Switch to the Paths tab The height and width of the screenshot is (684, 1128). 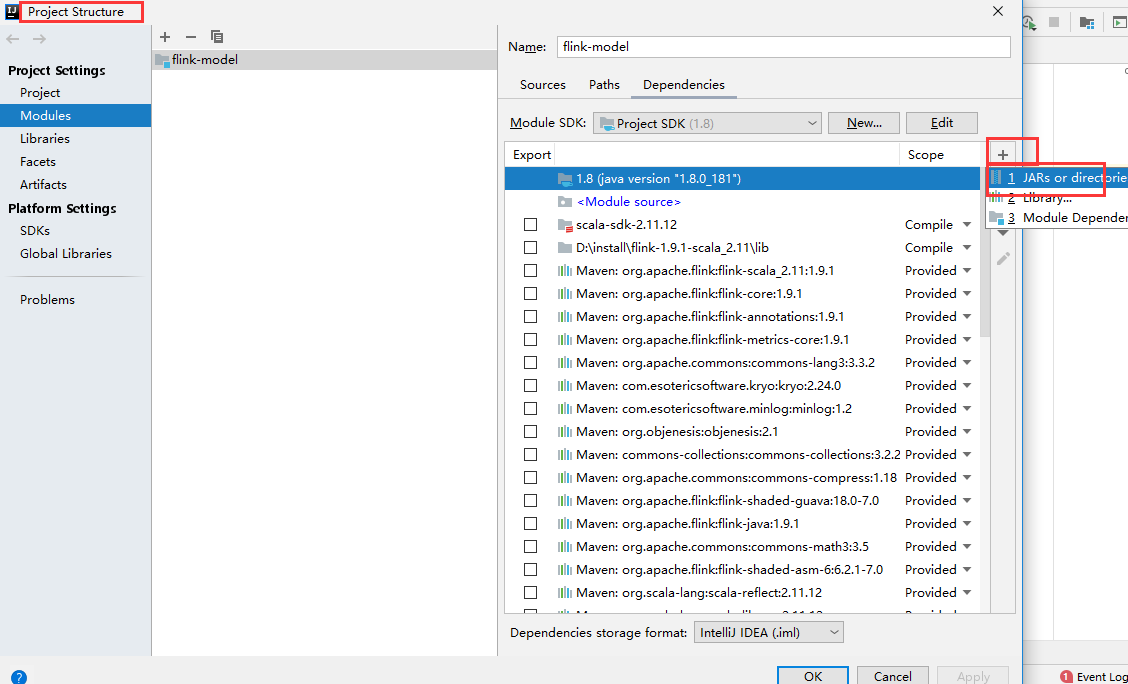click(x=604, y=85)
